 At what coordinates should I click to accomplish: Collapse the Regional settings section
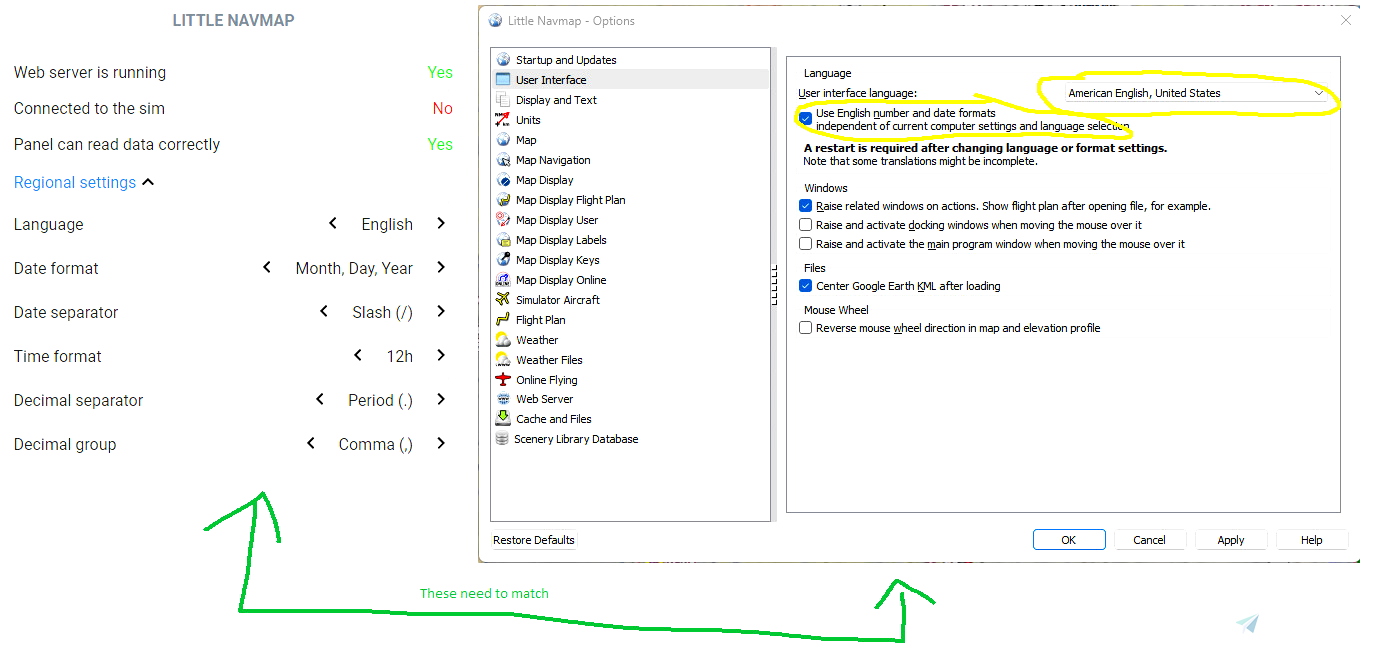tap(84, 182)
